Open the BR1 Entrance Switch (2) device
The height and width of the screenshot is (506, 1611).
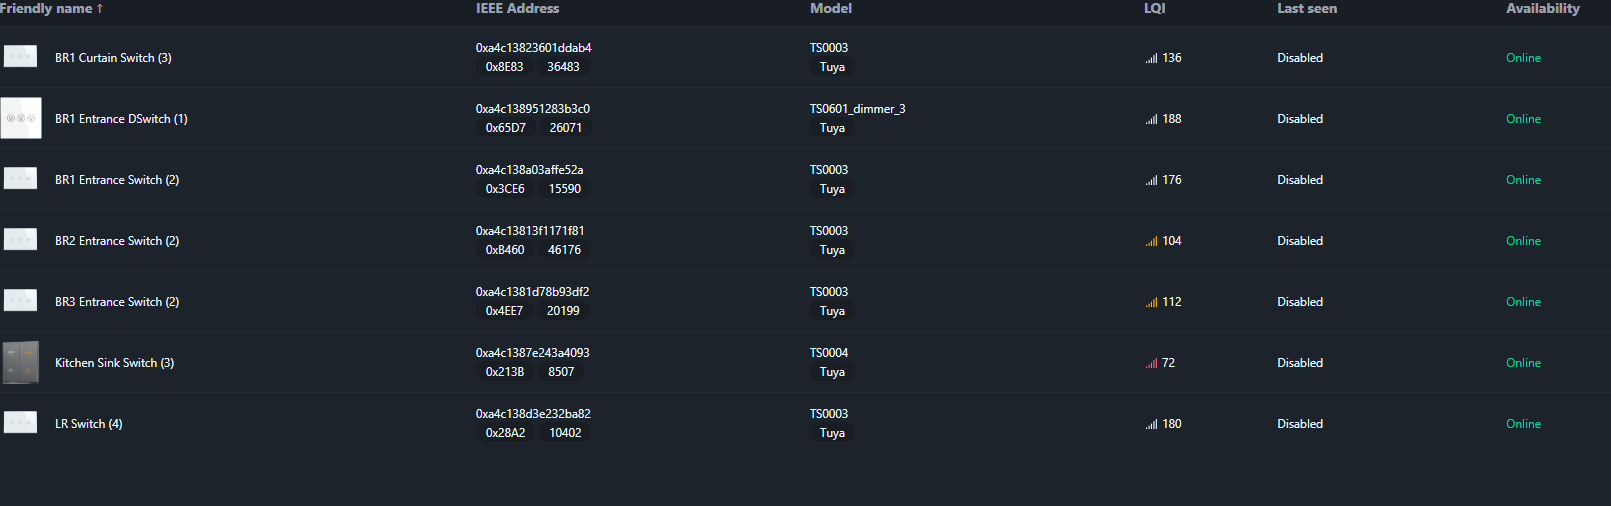pos(117,180)
